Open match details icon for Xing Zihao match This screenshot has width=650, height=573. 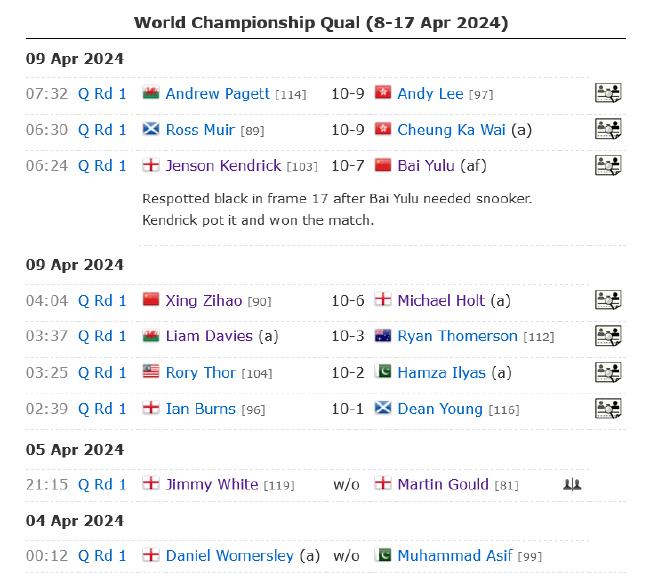click(608, 300)
